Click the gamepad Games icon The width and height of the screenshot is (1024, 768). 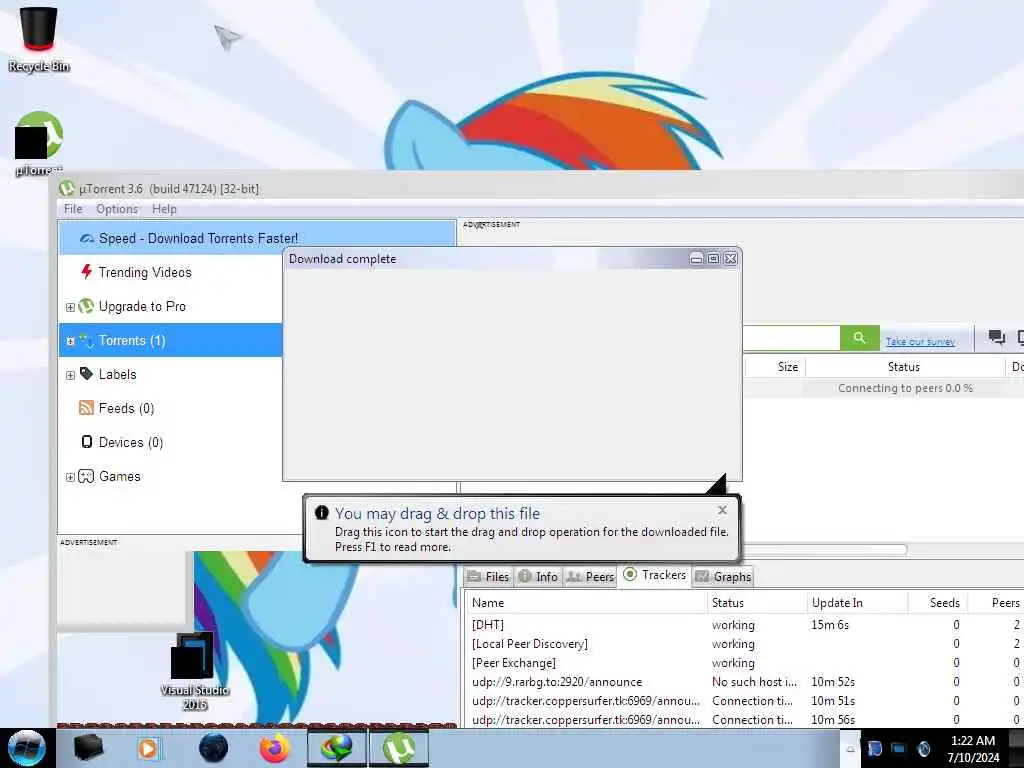(x=86, y=476)
